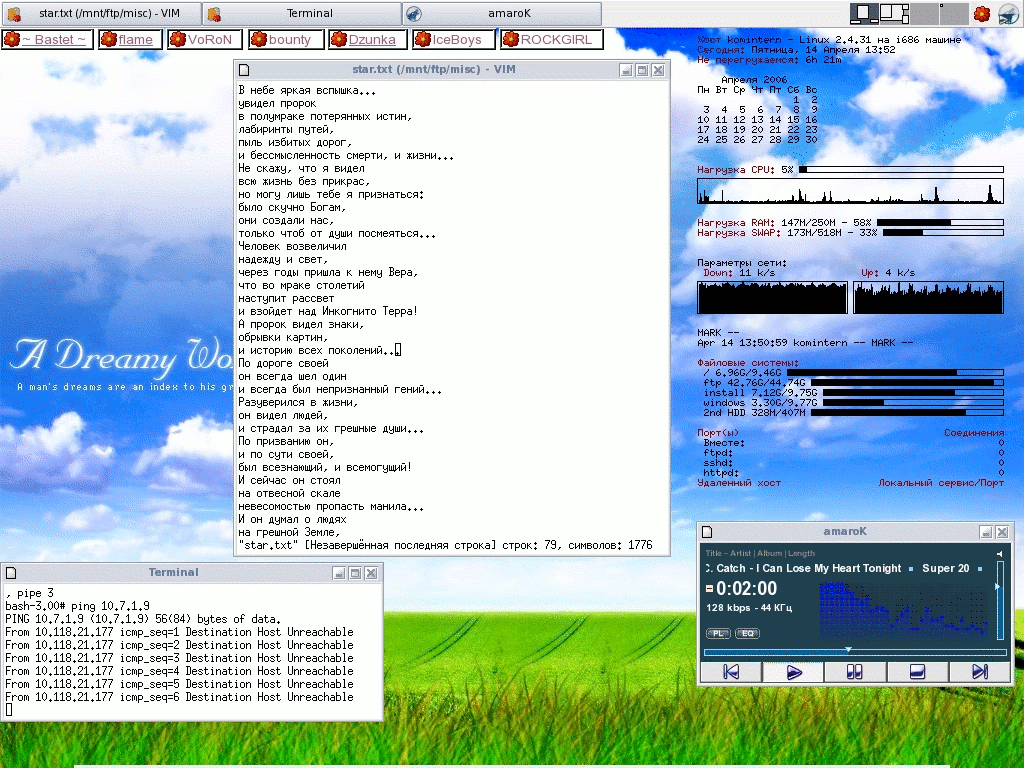Adjust the vertical volume slider in amaroK
The height and width of the screenshot is (768, 1024).
click(x=999, y=601)
